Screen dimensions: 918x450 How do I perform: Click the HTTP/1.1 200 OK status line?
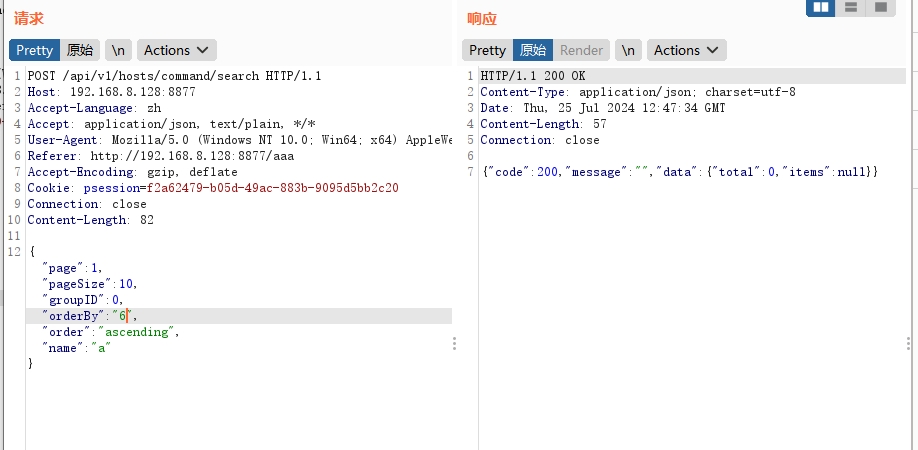[x=533, y=76]
